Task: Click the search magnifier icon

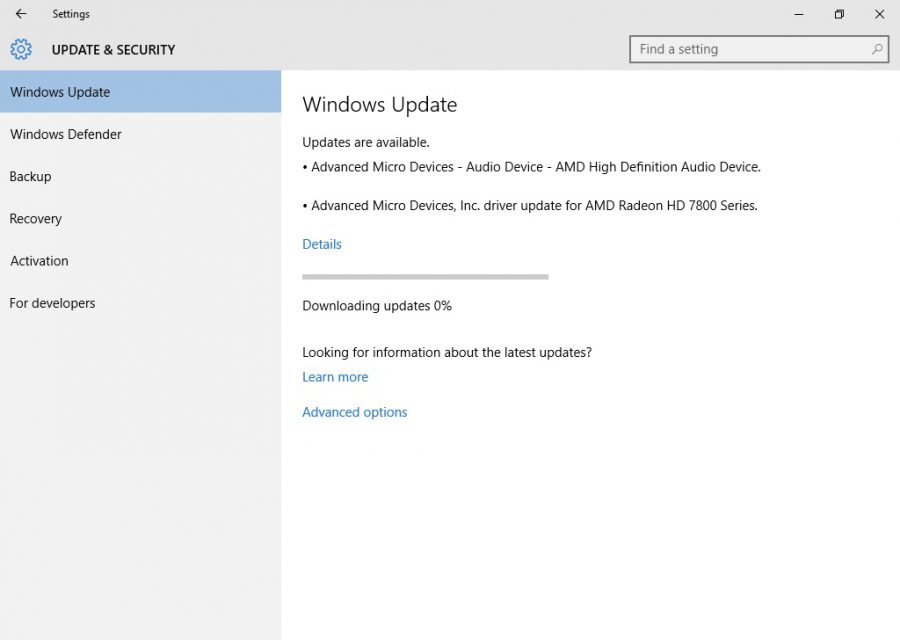Action: [876, 48]
